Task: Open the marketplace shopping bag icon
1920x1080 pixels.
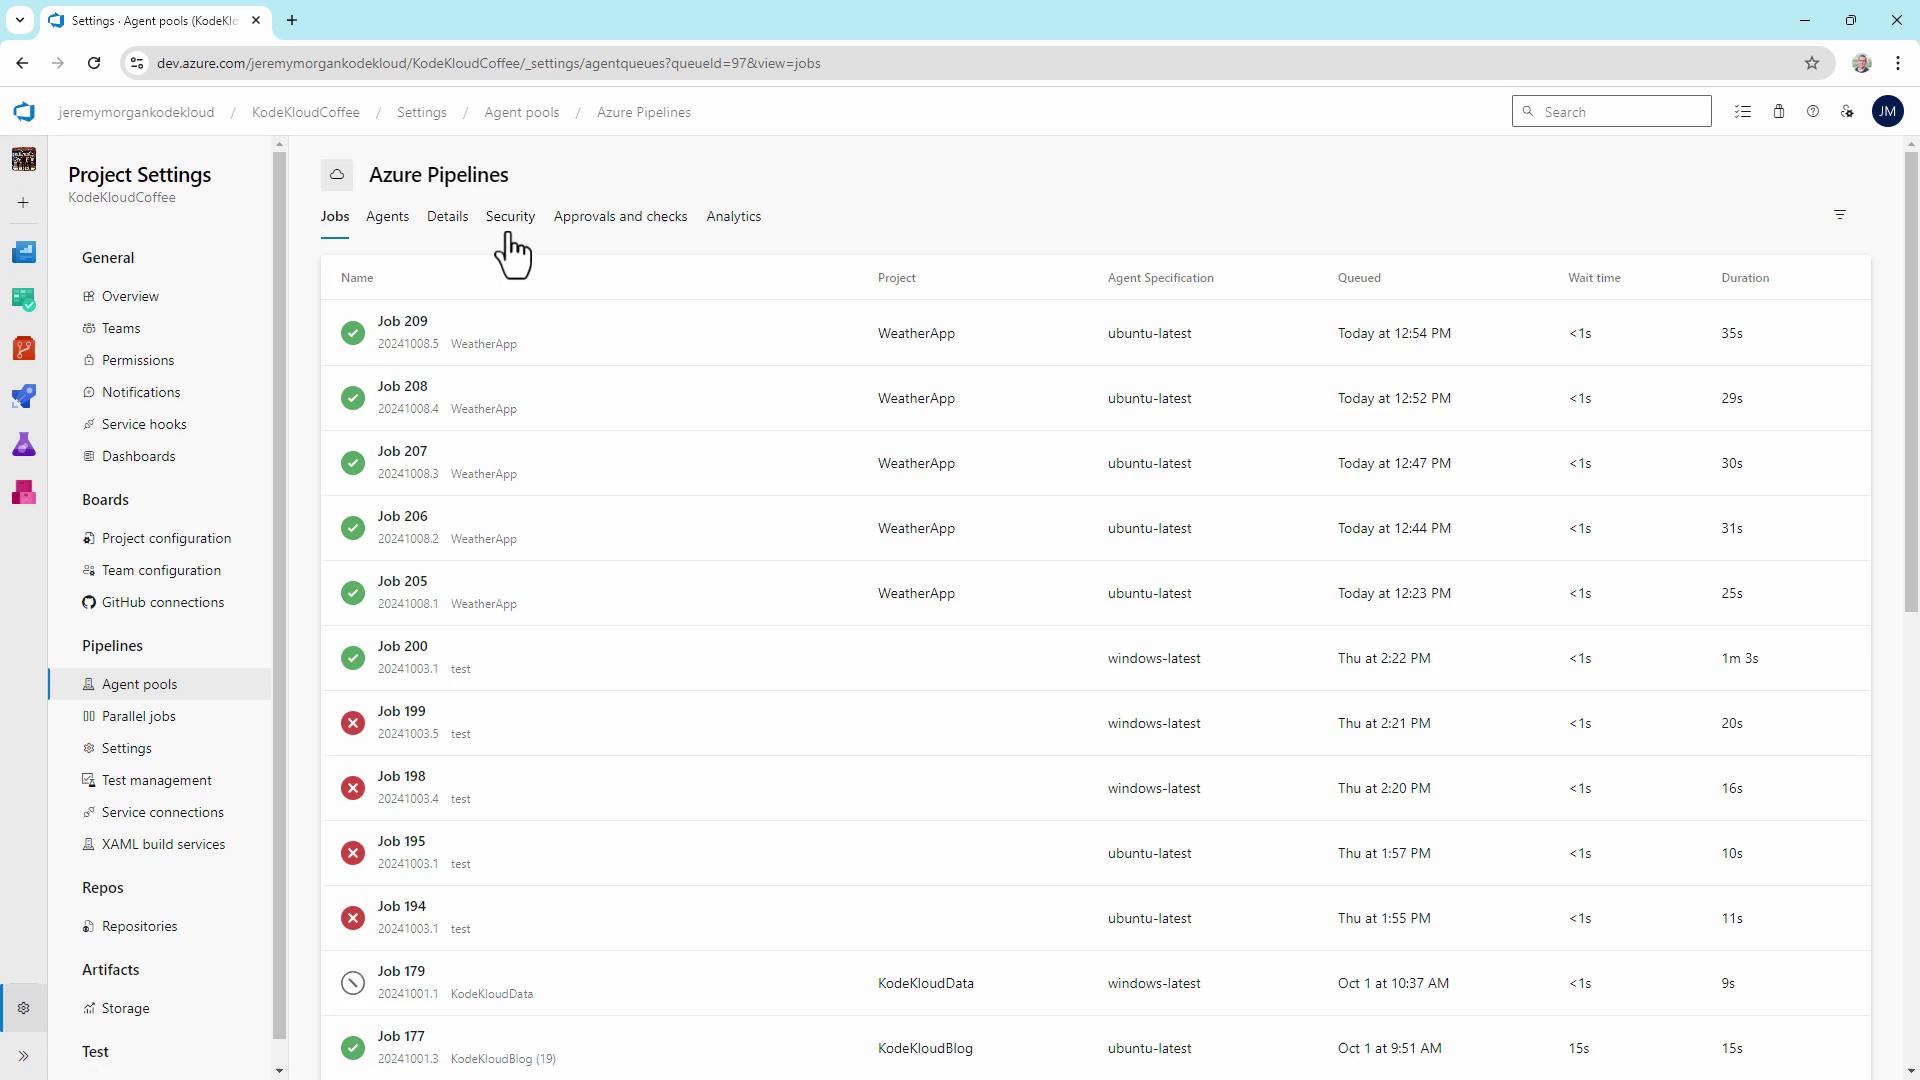Action: 1778,112
